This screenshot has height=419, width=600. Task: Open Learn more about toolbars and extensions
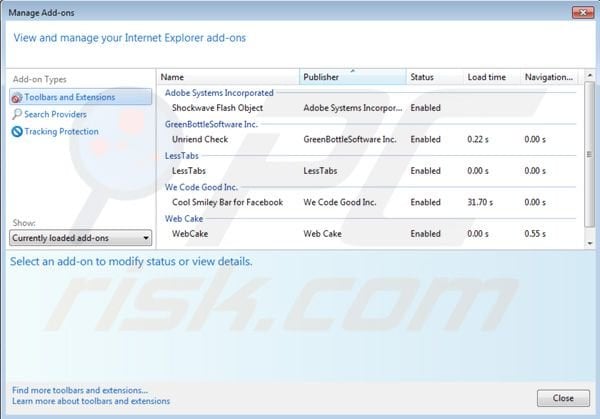91,401
